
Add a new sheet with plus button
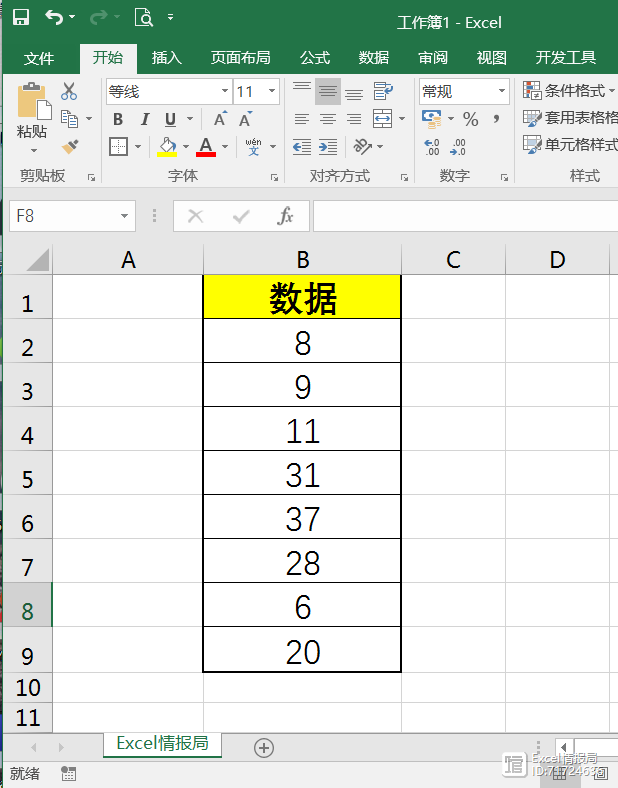264,748
